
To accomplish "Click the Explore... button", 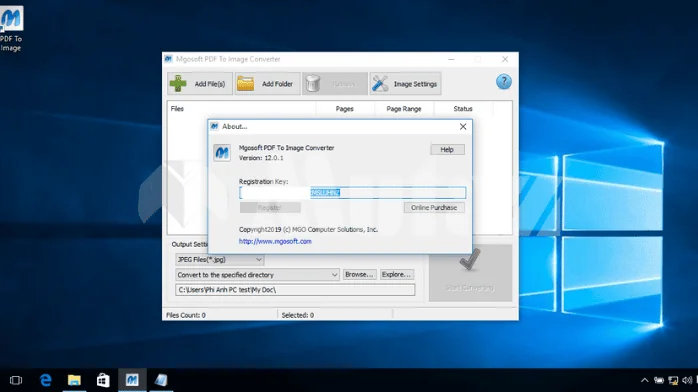I will click(396, 275).
